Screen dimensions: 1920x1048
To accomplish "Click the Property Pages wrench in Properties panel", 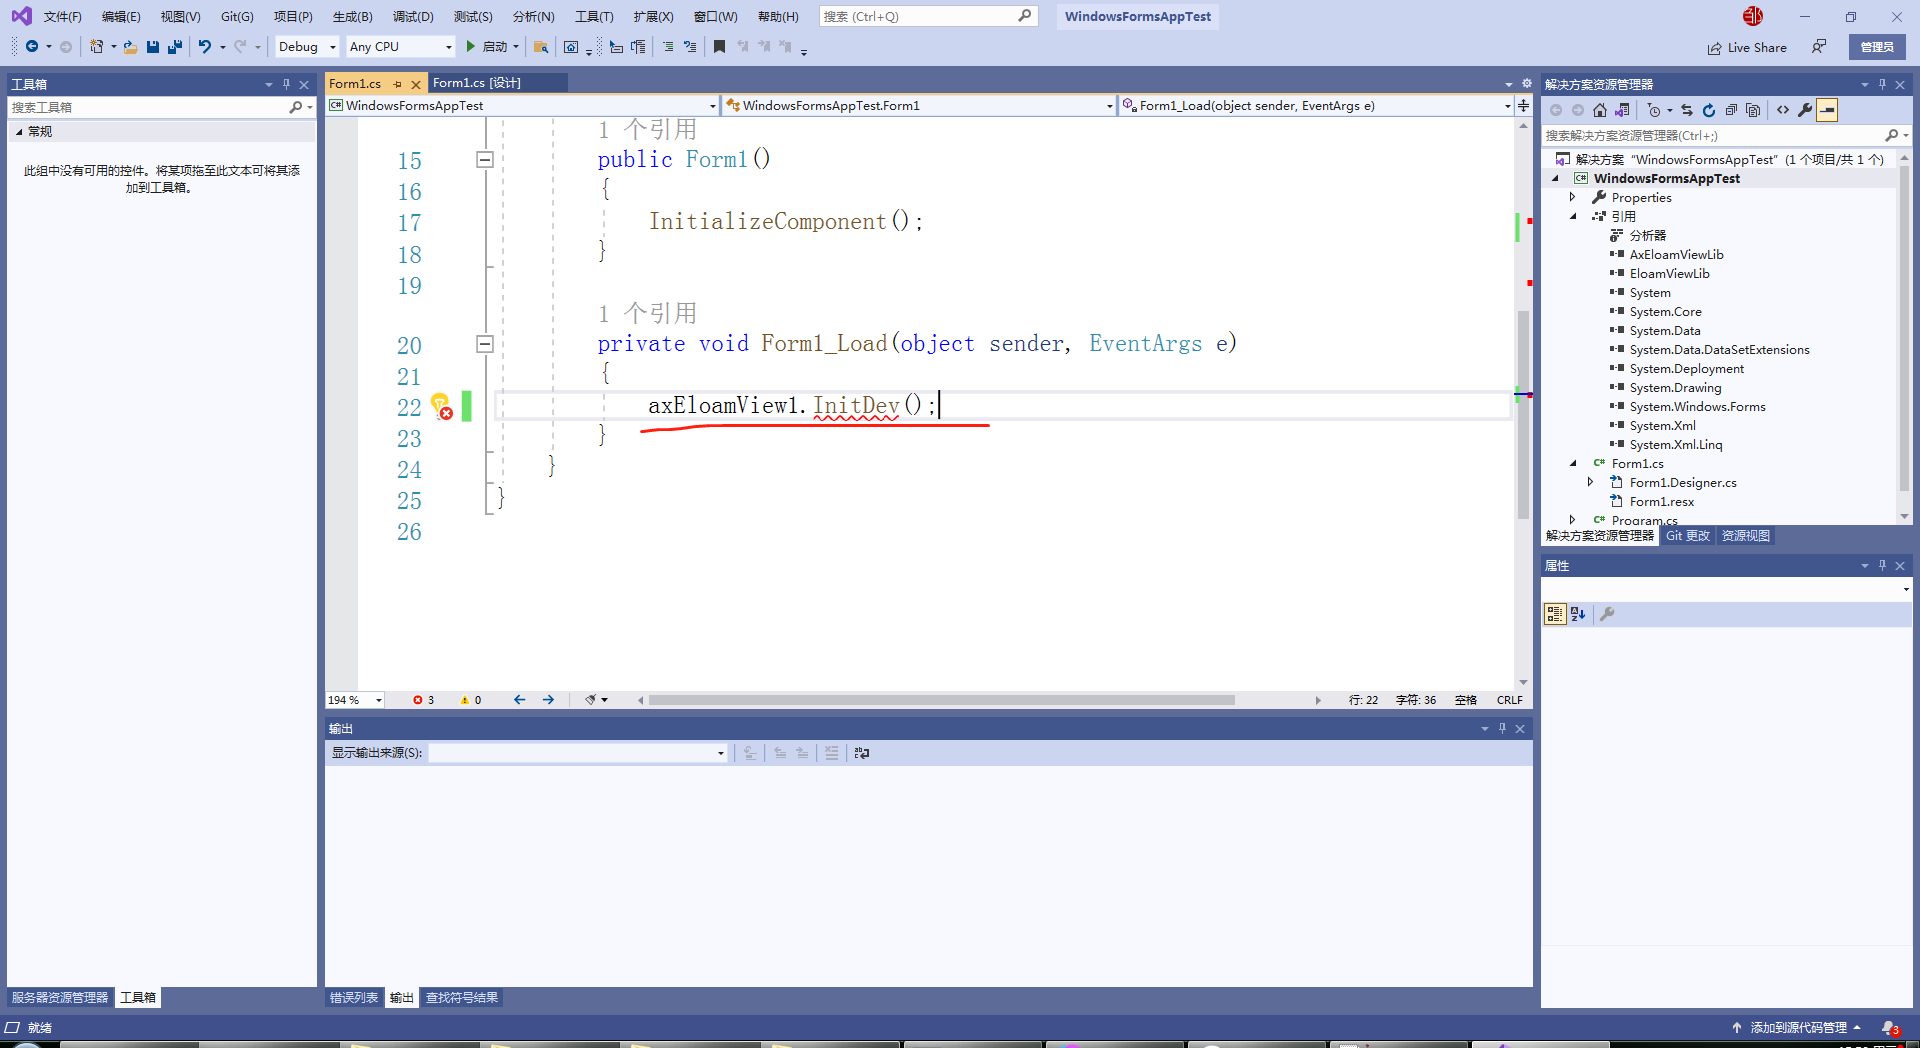I will tap(1607, 614).
